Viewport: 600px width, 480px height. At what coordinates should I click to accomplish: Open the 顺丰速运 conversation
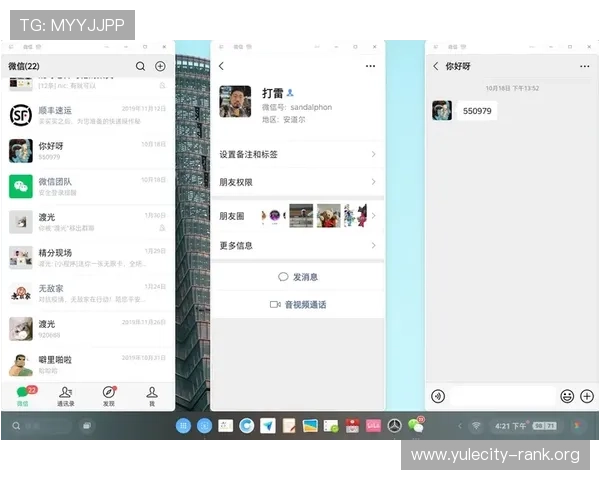coord(88,115)
